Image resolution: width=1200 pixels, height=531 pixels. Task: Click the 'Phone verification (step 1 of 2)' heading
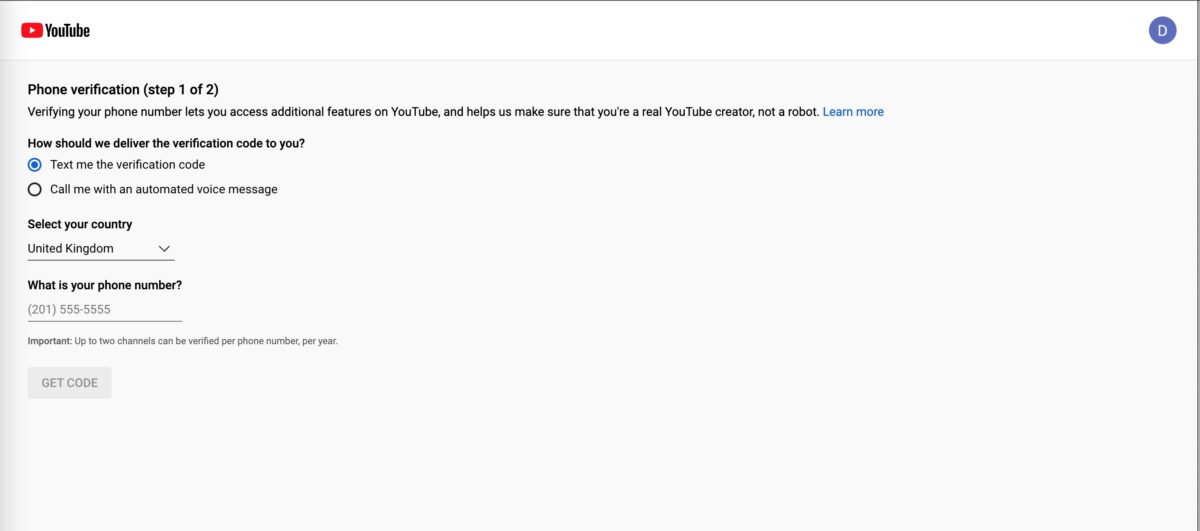tap(123, 89)
